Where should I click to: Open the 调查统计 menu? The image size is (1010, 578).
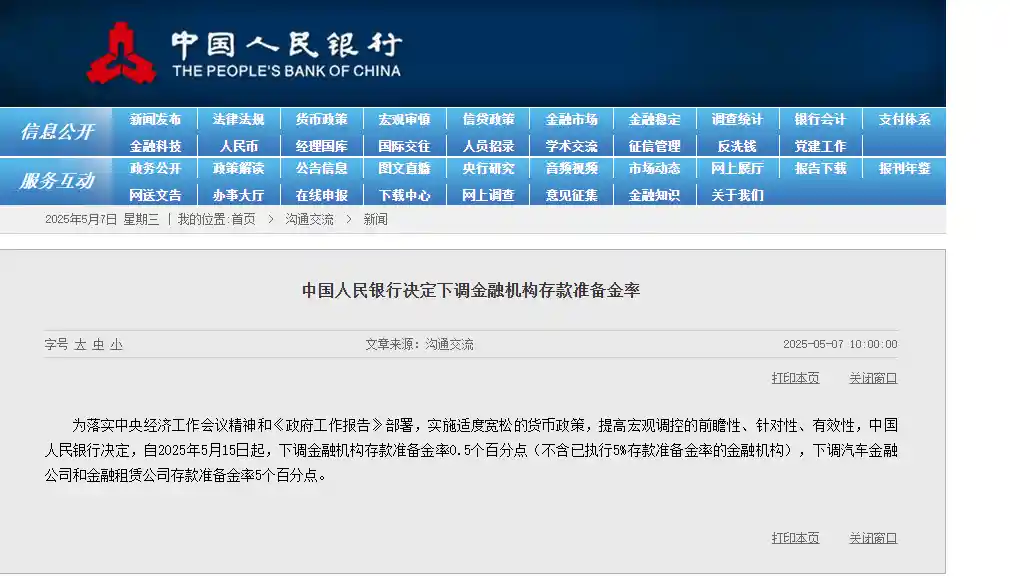point(737,118)
